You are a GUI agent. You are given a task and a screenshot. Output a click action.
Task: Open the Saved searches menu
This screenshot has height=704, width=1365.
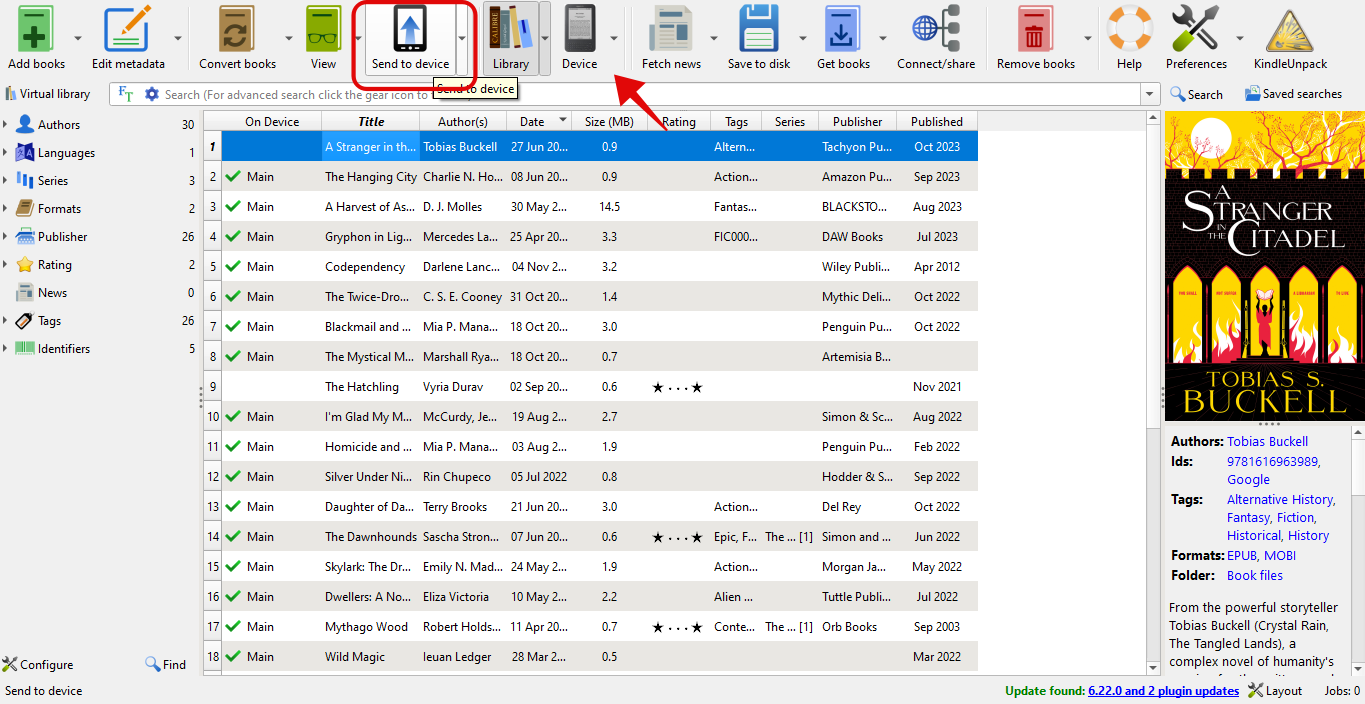tap(1293, 94)
